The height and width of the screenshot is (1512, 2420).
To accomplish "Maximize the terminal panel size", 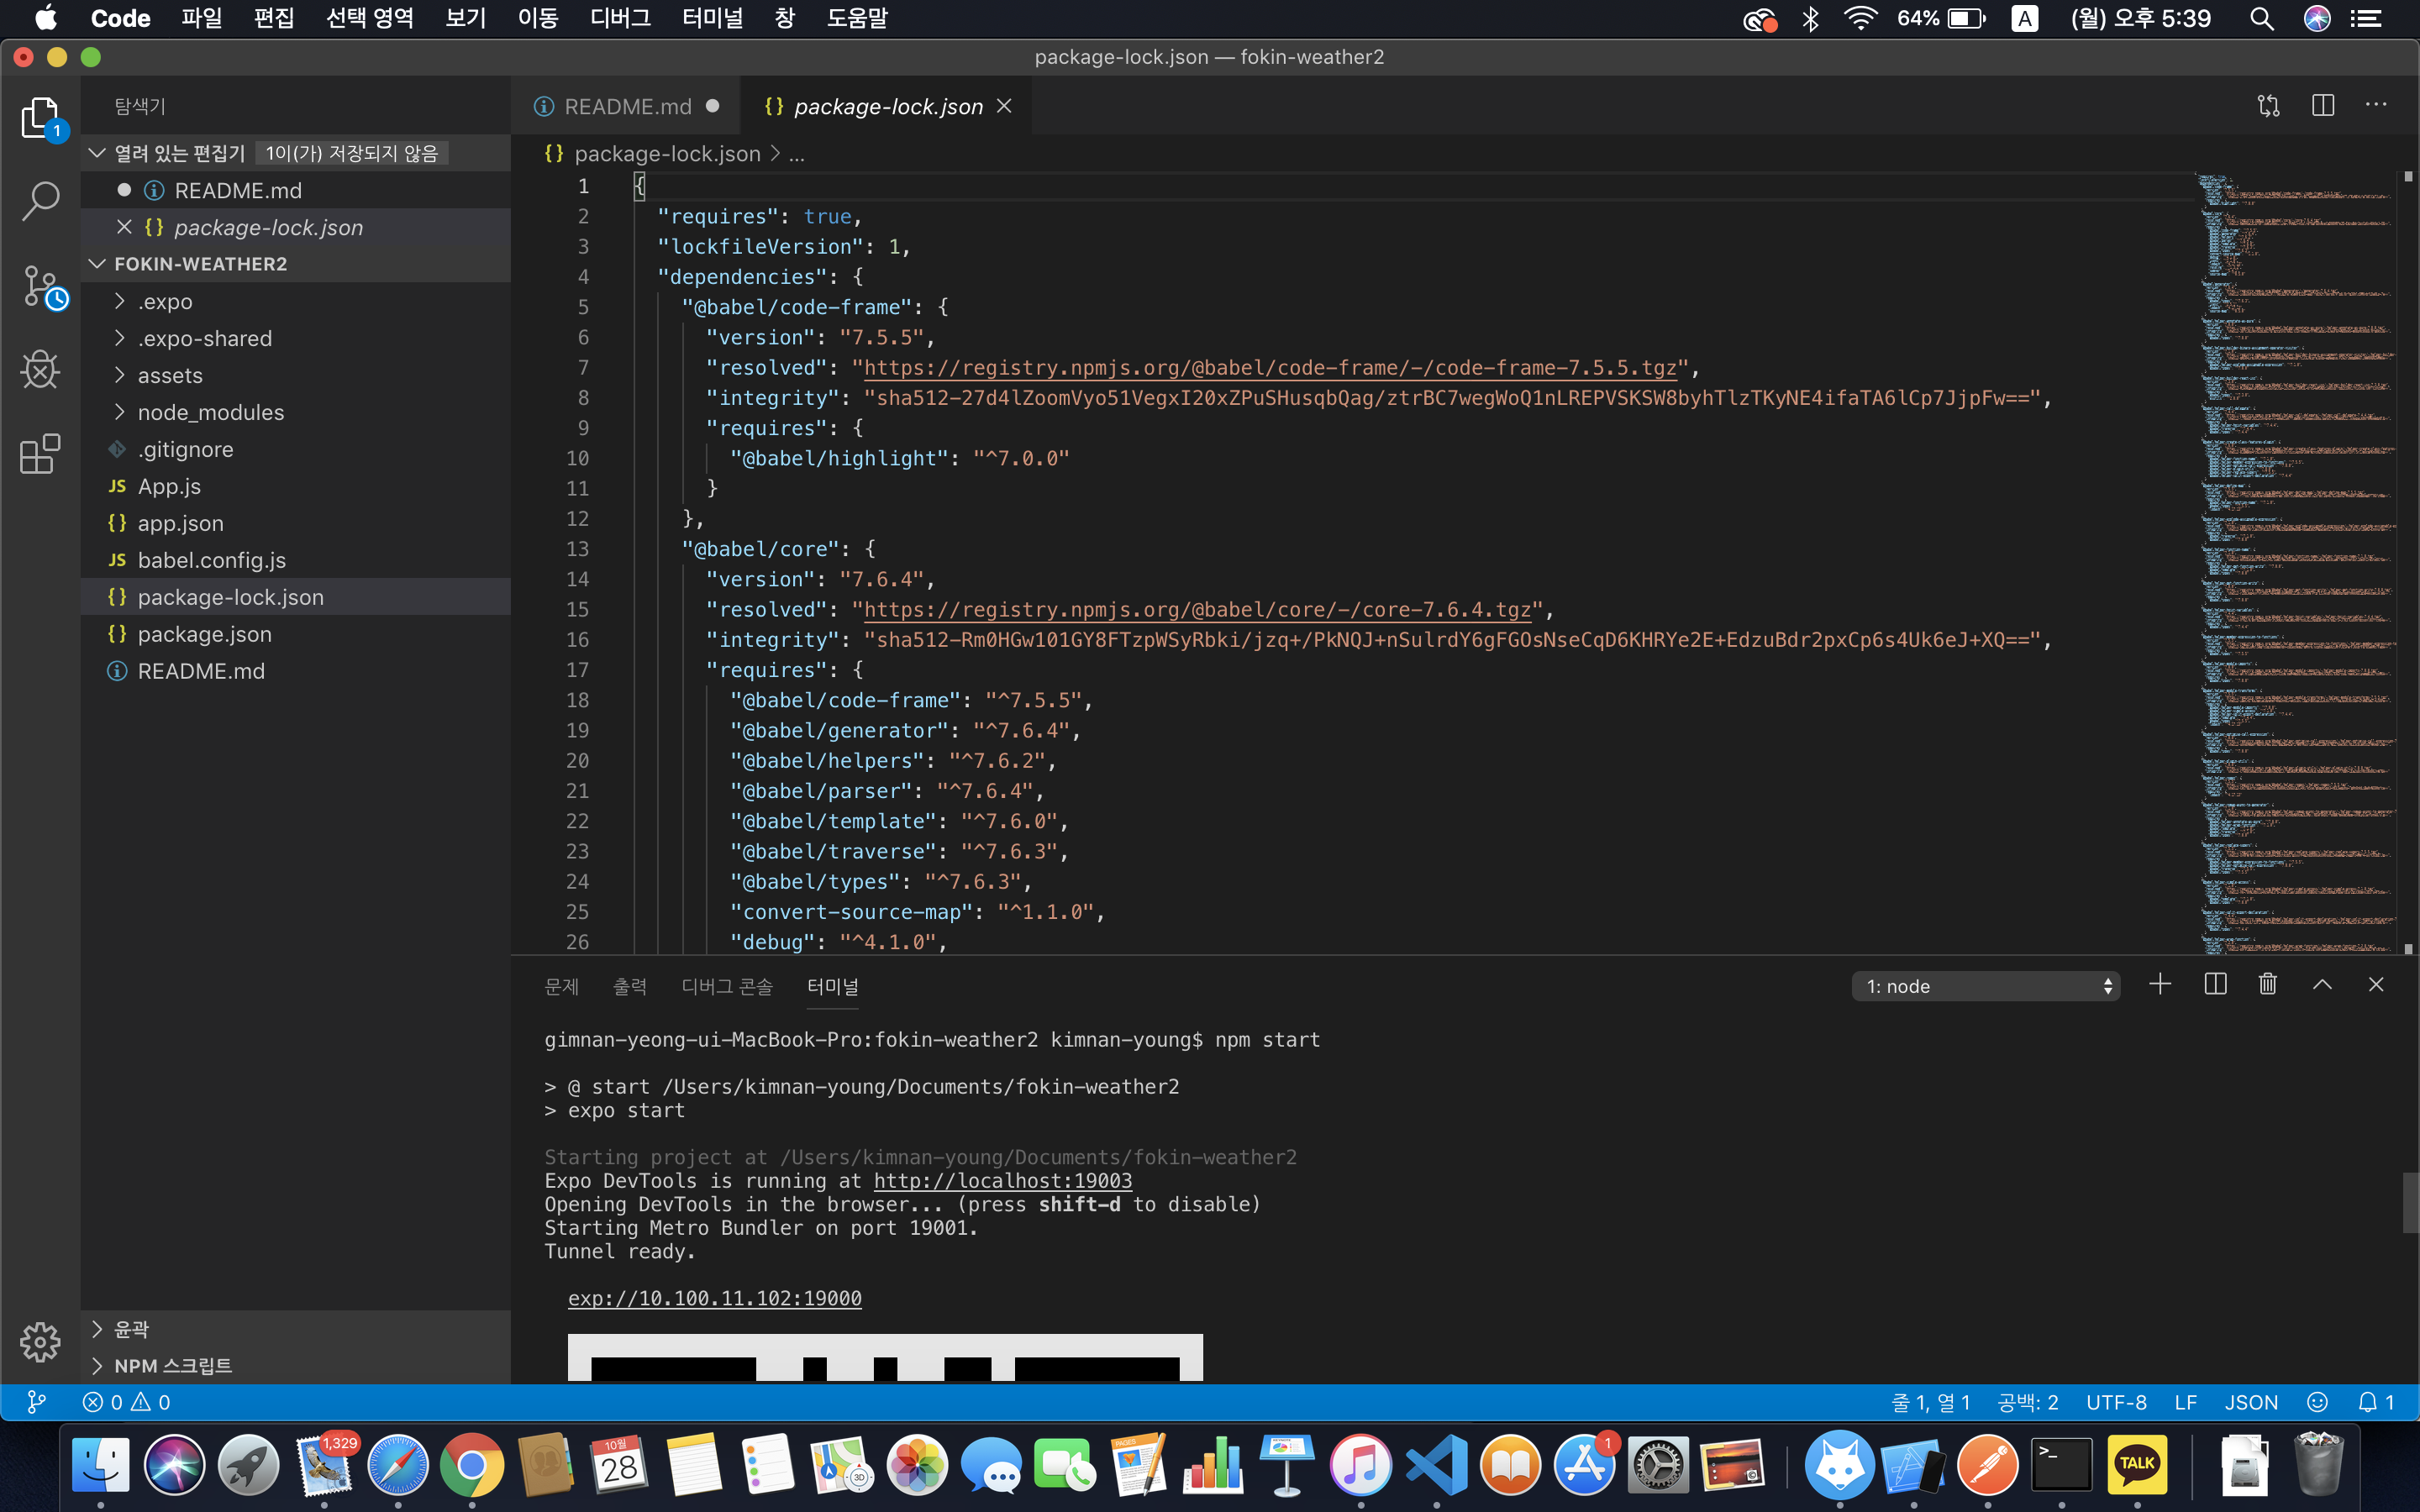I will point(2322,985).
